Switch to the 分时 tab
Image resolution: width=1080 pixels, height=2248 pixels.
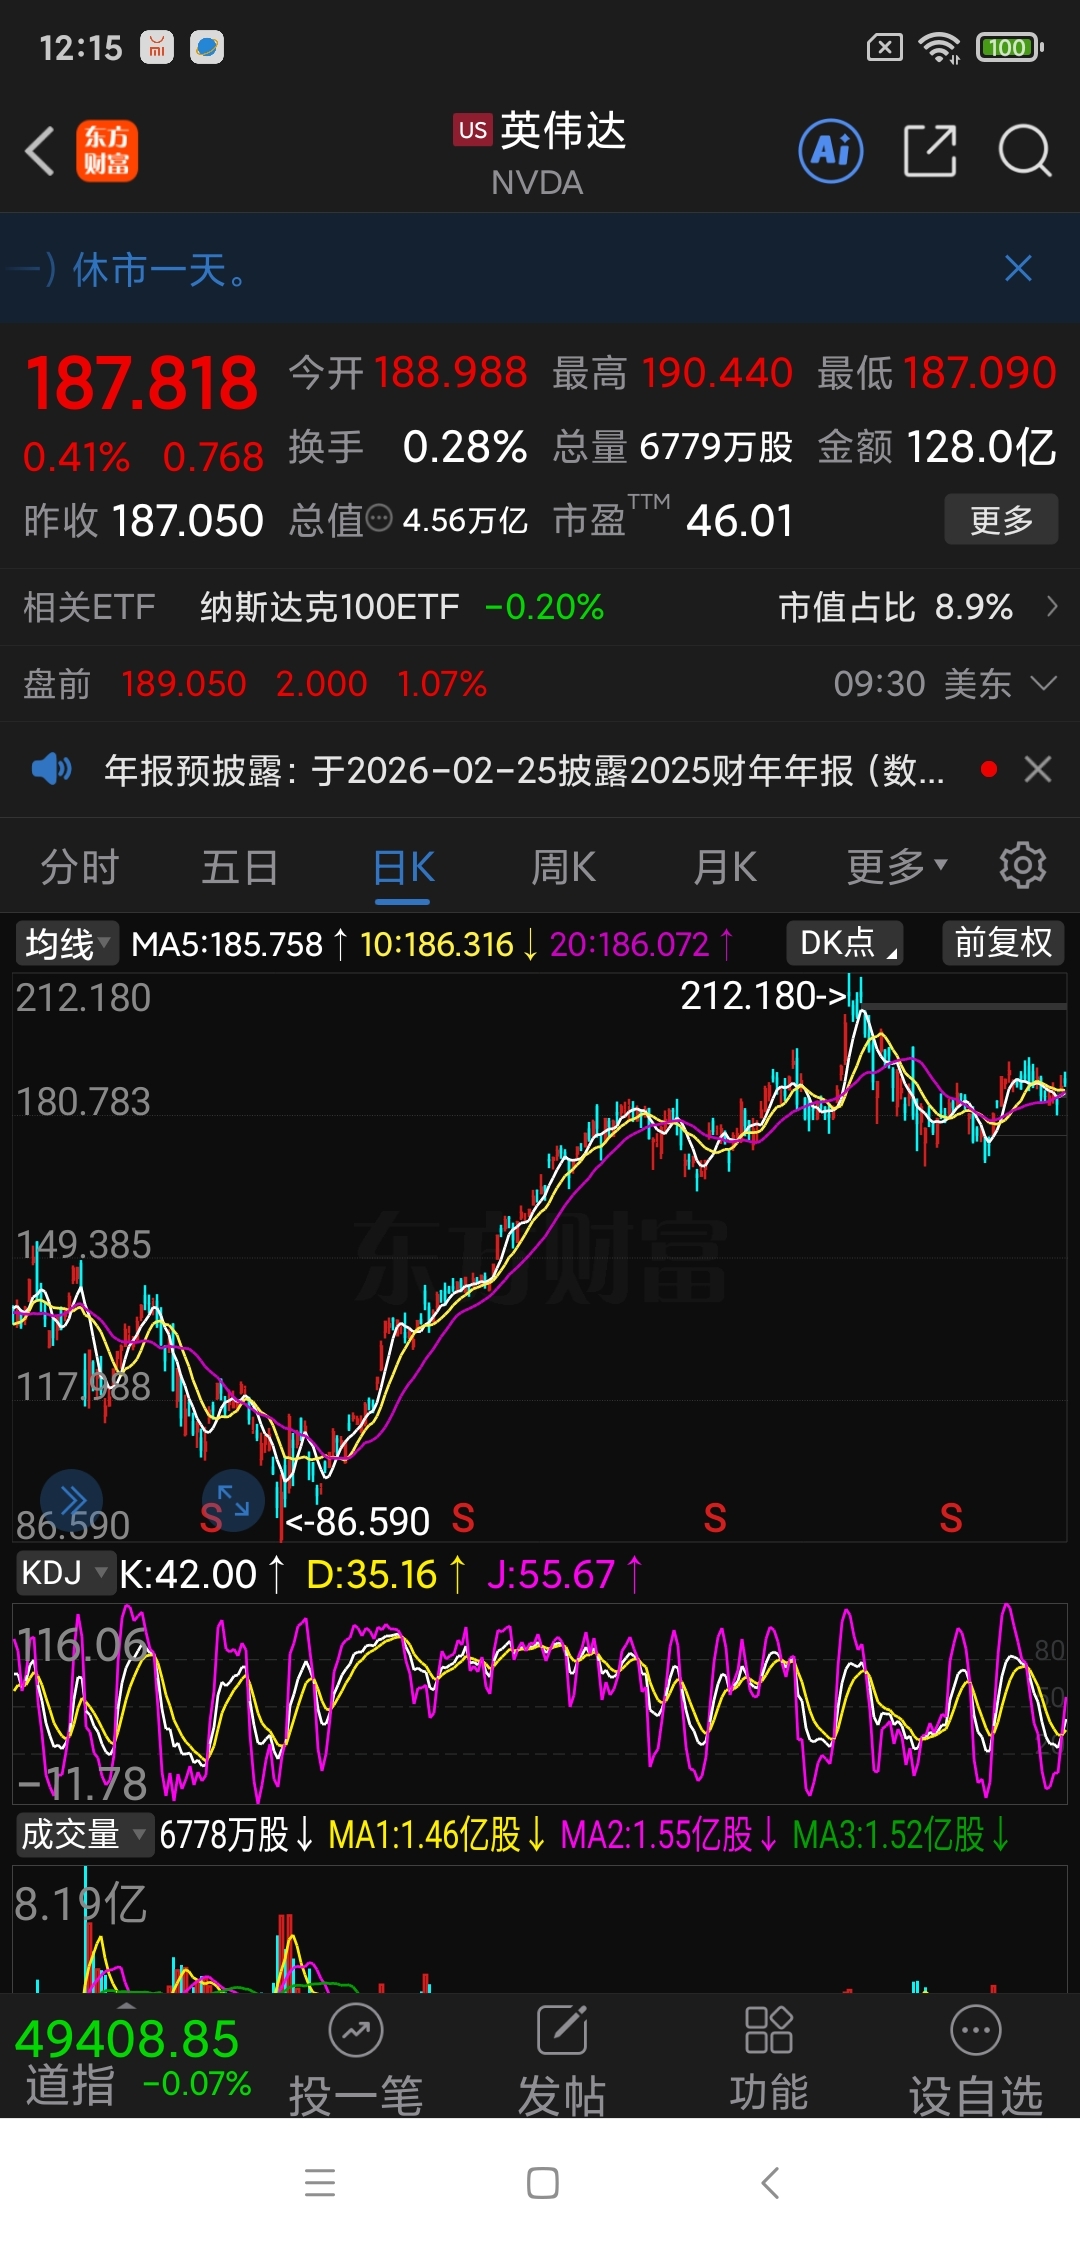(x=80, y=867)
